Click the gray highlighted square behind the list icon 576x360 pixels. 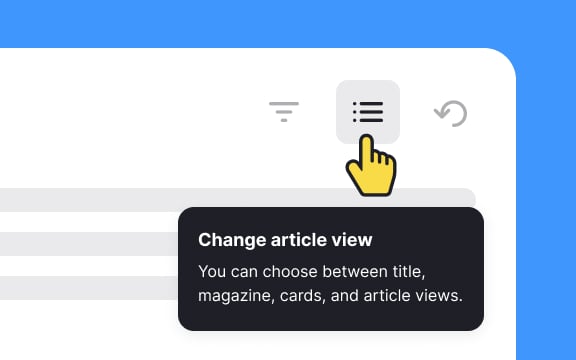click(x=368, y=112)
